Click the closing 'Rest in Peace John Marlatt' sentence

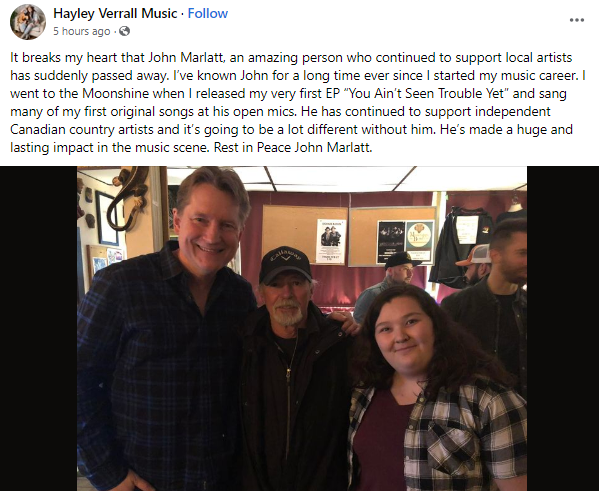tap(293, 147)
